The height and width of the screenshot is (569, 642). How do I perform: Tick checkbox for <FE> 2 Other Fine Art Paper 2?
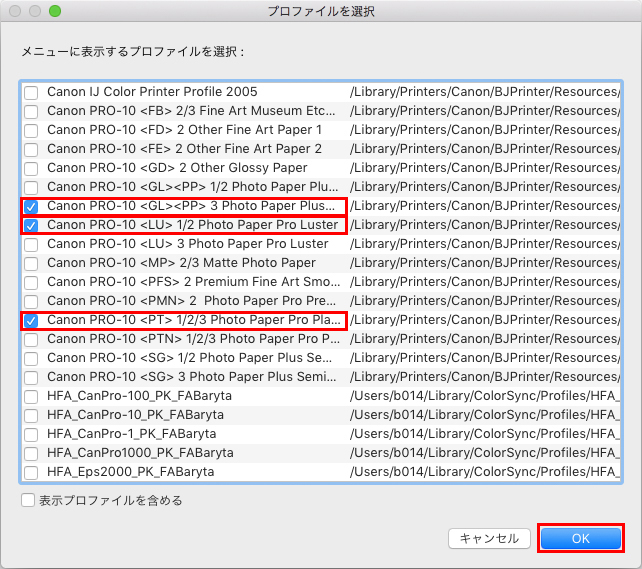(x=31, y=149)
